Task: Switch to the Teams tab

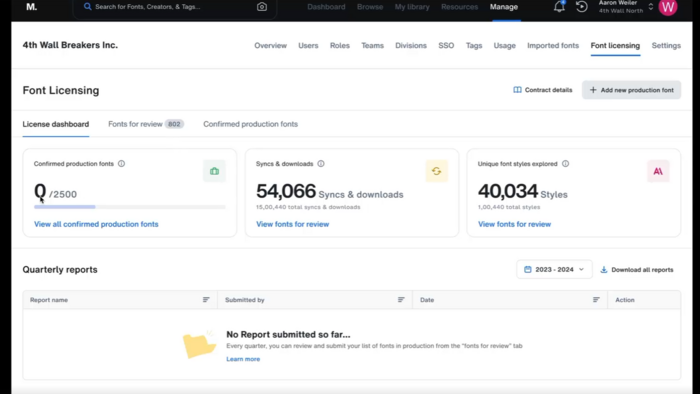Action: point(372,46)
